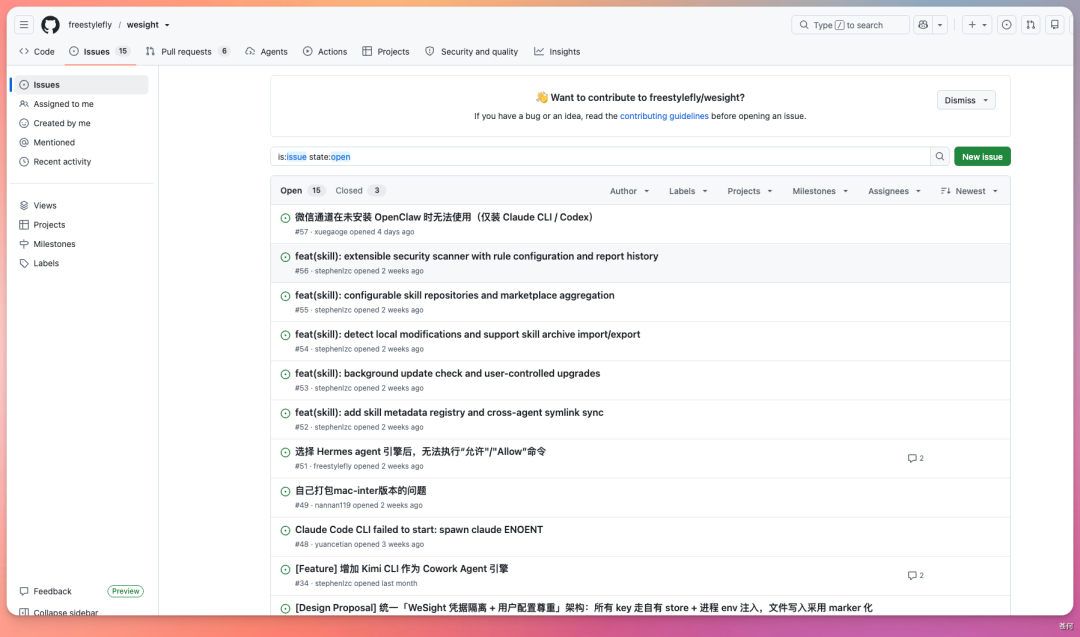Open issue add skill metadata registry
The height and width of the screenshot is (637, 1080).
[x=449, y=413]
